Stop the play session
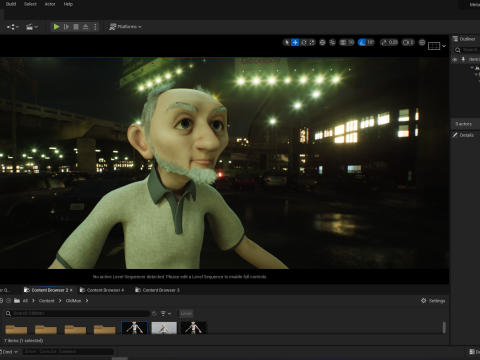The height and width of the screenshot is (360, 480). 76,27
